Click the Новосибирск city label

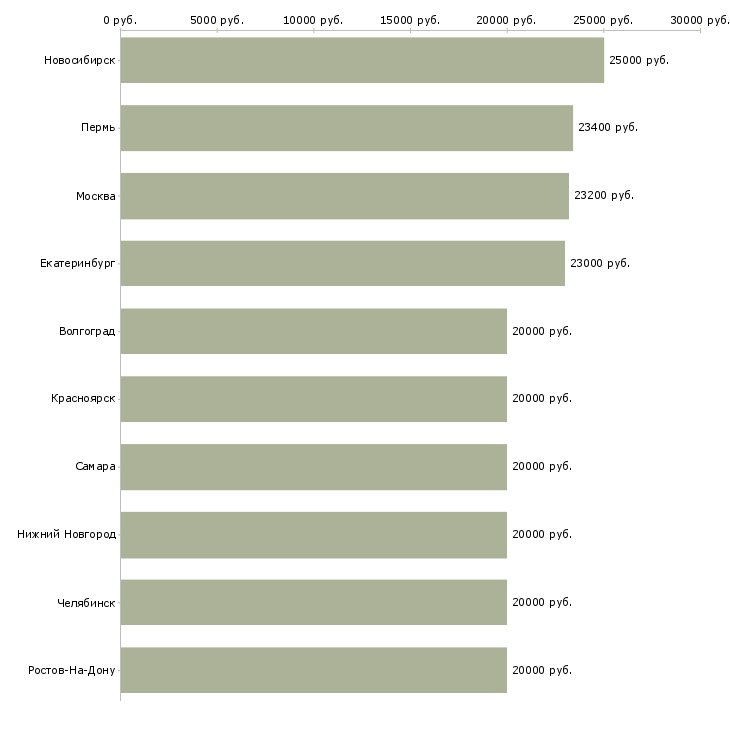click(79, 60)
